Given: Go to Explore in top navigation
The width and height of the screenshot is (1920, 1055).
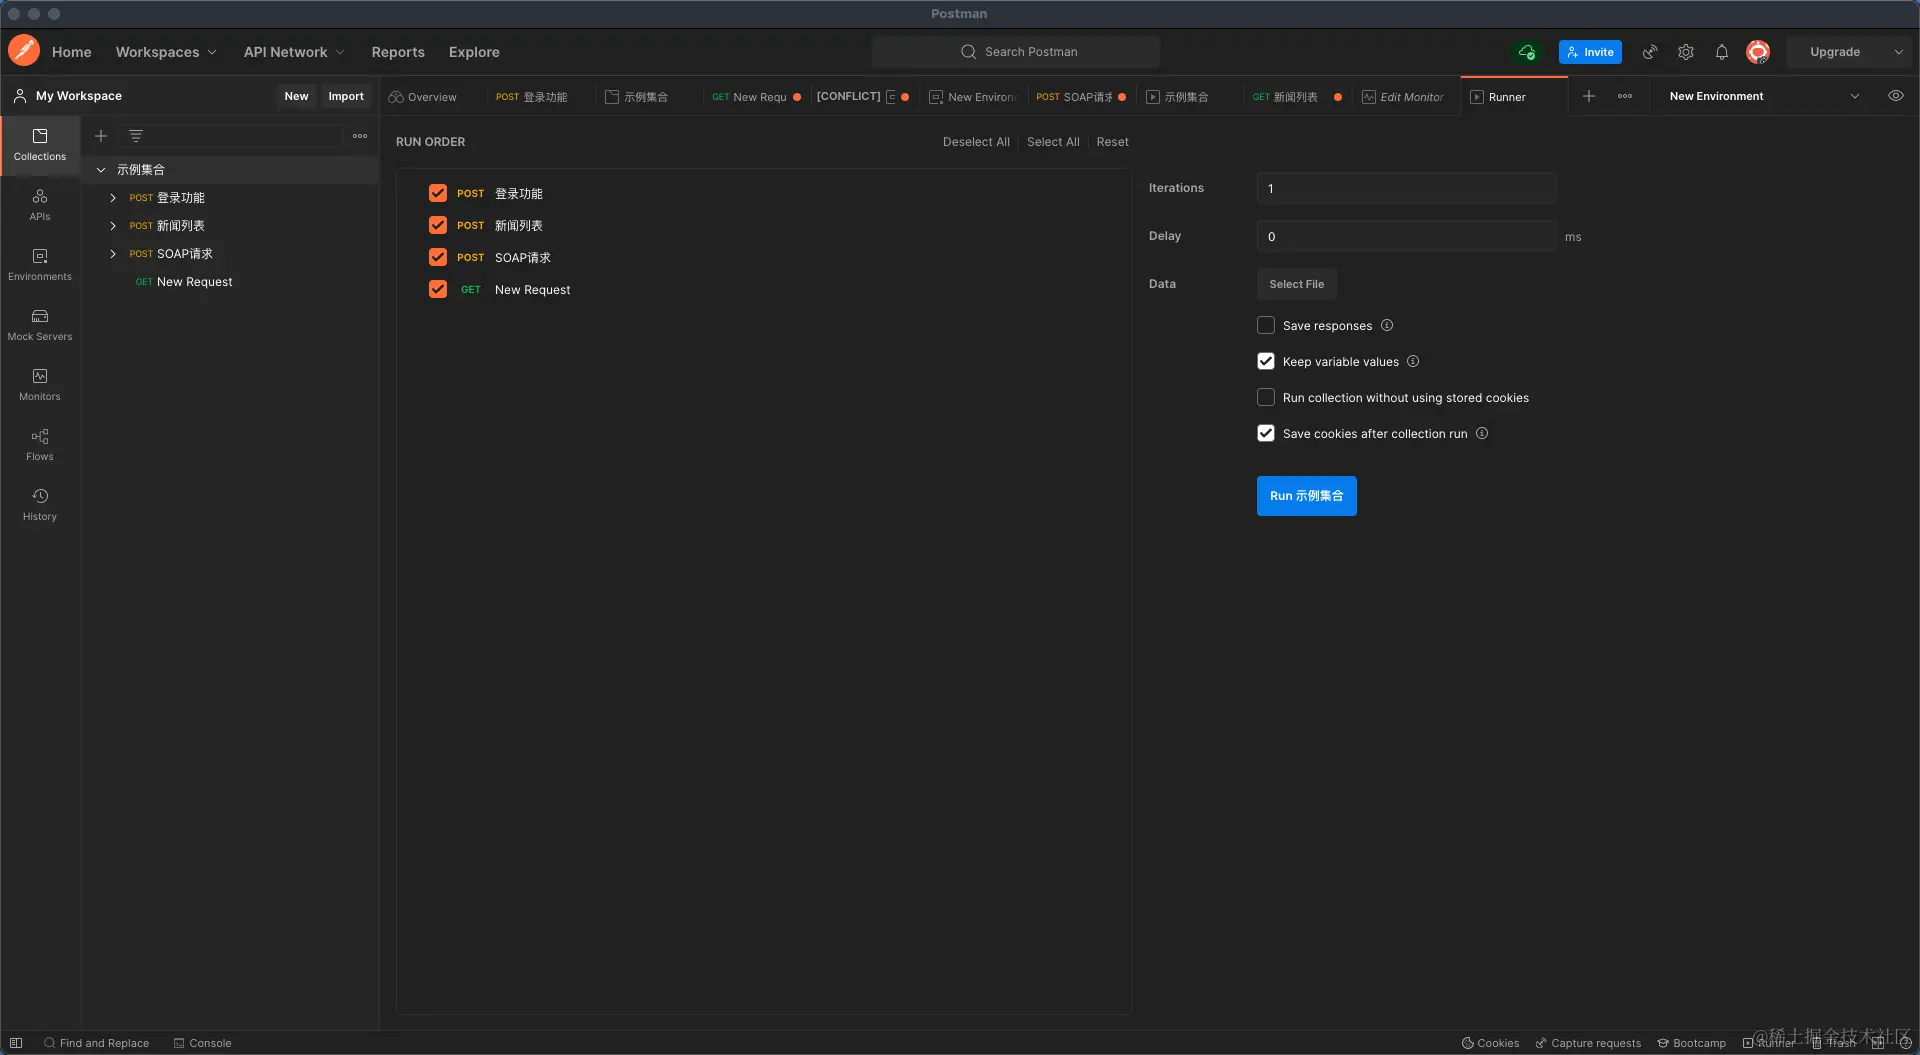Looking at the screenshot, I should click(x=474, y=52).
